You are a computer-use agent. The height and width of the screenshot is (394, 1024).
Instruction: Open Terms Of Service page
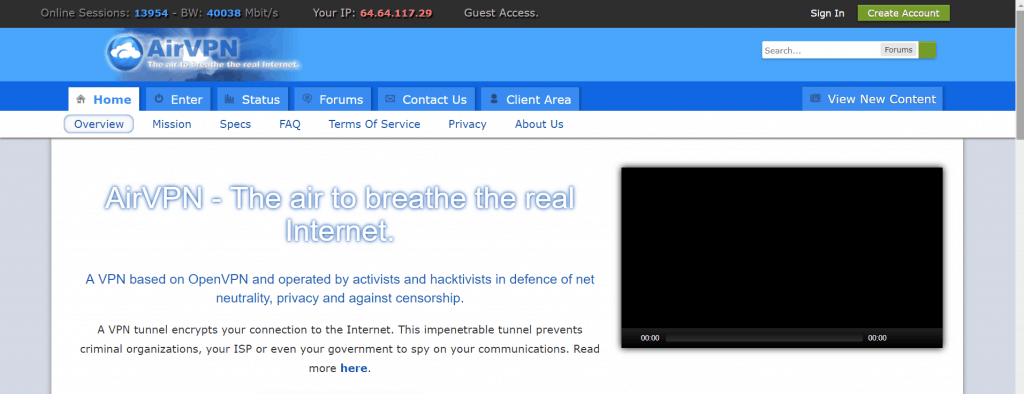[374, 124]
